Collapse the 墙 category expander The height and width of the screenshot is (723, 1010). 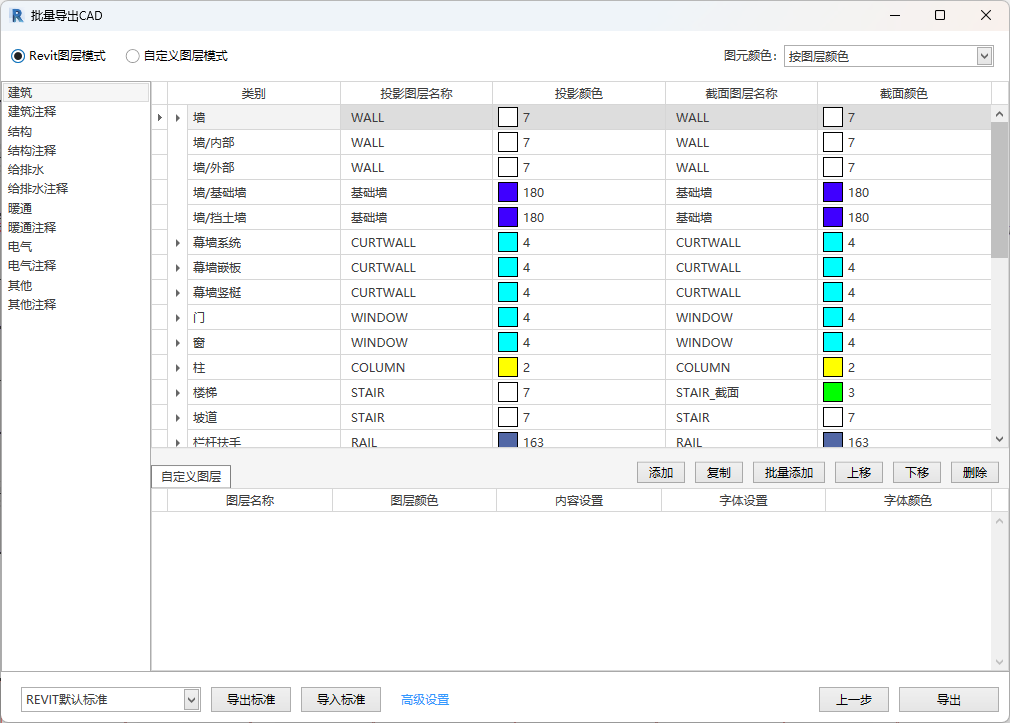pyautogui.click(x=178, y=118)
